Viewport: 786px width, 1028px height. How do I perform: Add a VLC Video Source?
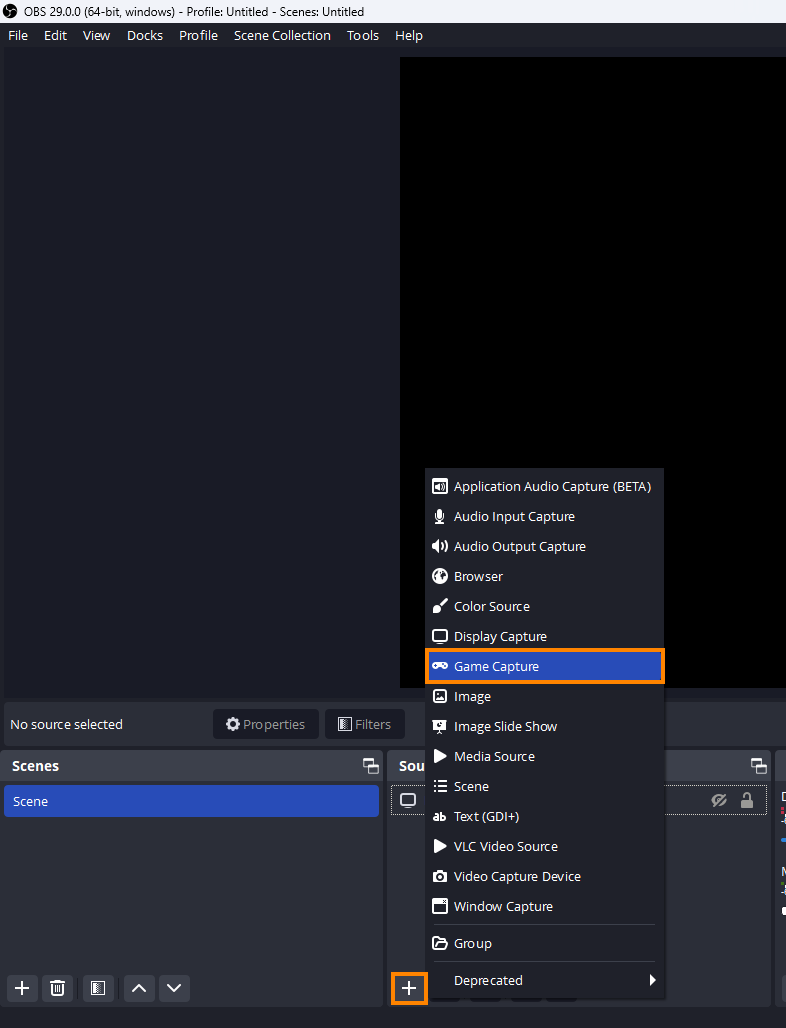pos(544,846)
